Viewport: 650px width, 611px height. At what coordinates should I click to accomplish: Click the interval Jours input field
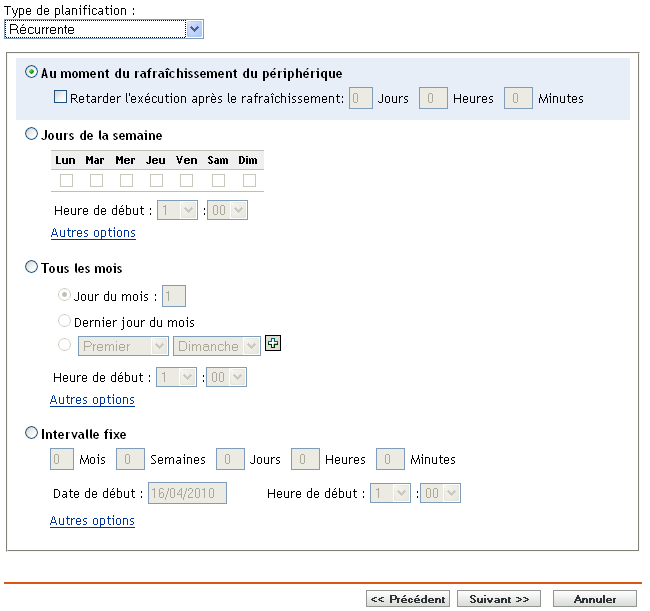coord(230,459)
